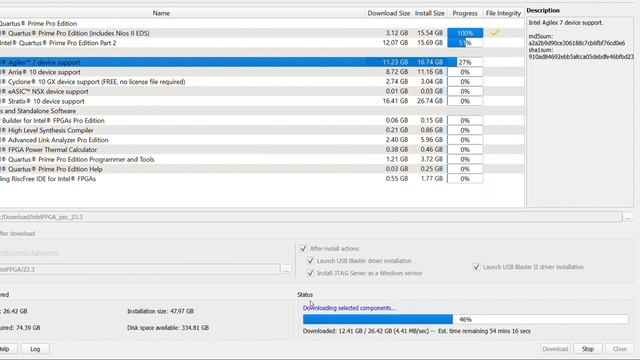
Task: Click the File Integrity column header
Action: point(503,13)
